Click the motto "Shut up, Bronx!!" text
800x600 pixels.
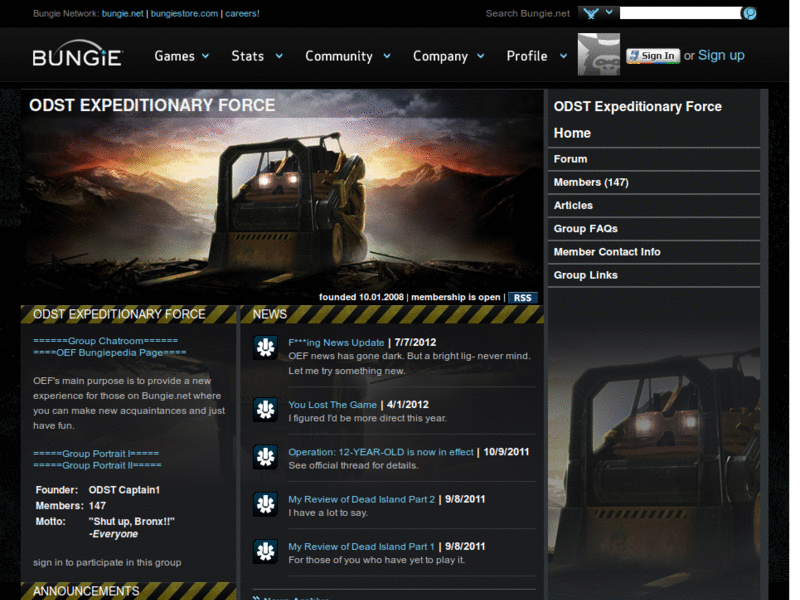[x=132, y=522]
